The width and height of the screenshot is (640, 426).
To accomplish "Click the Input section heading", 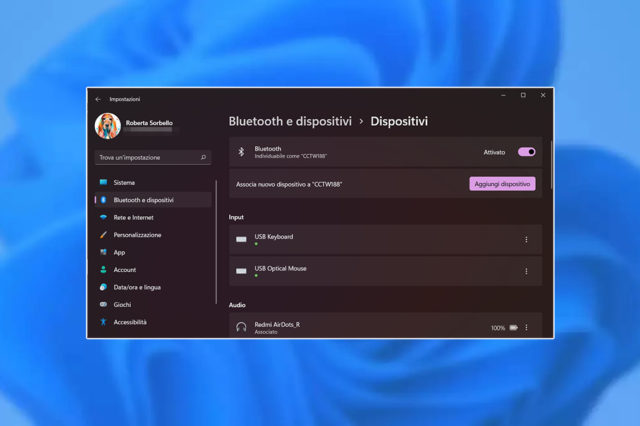I will tap(236, 217).
